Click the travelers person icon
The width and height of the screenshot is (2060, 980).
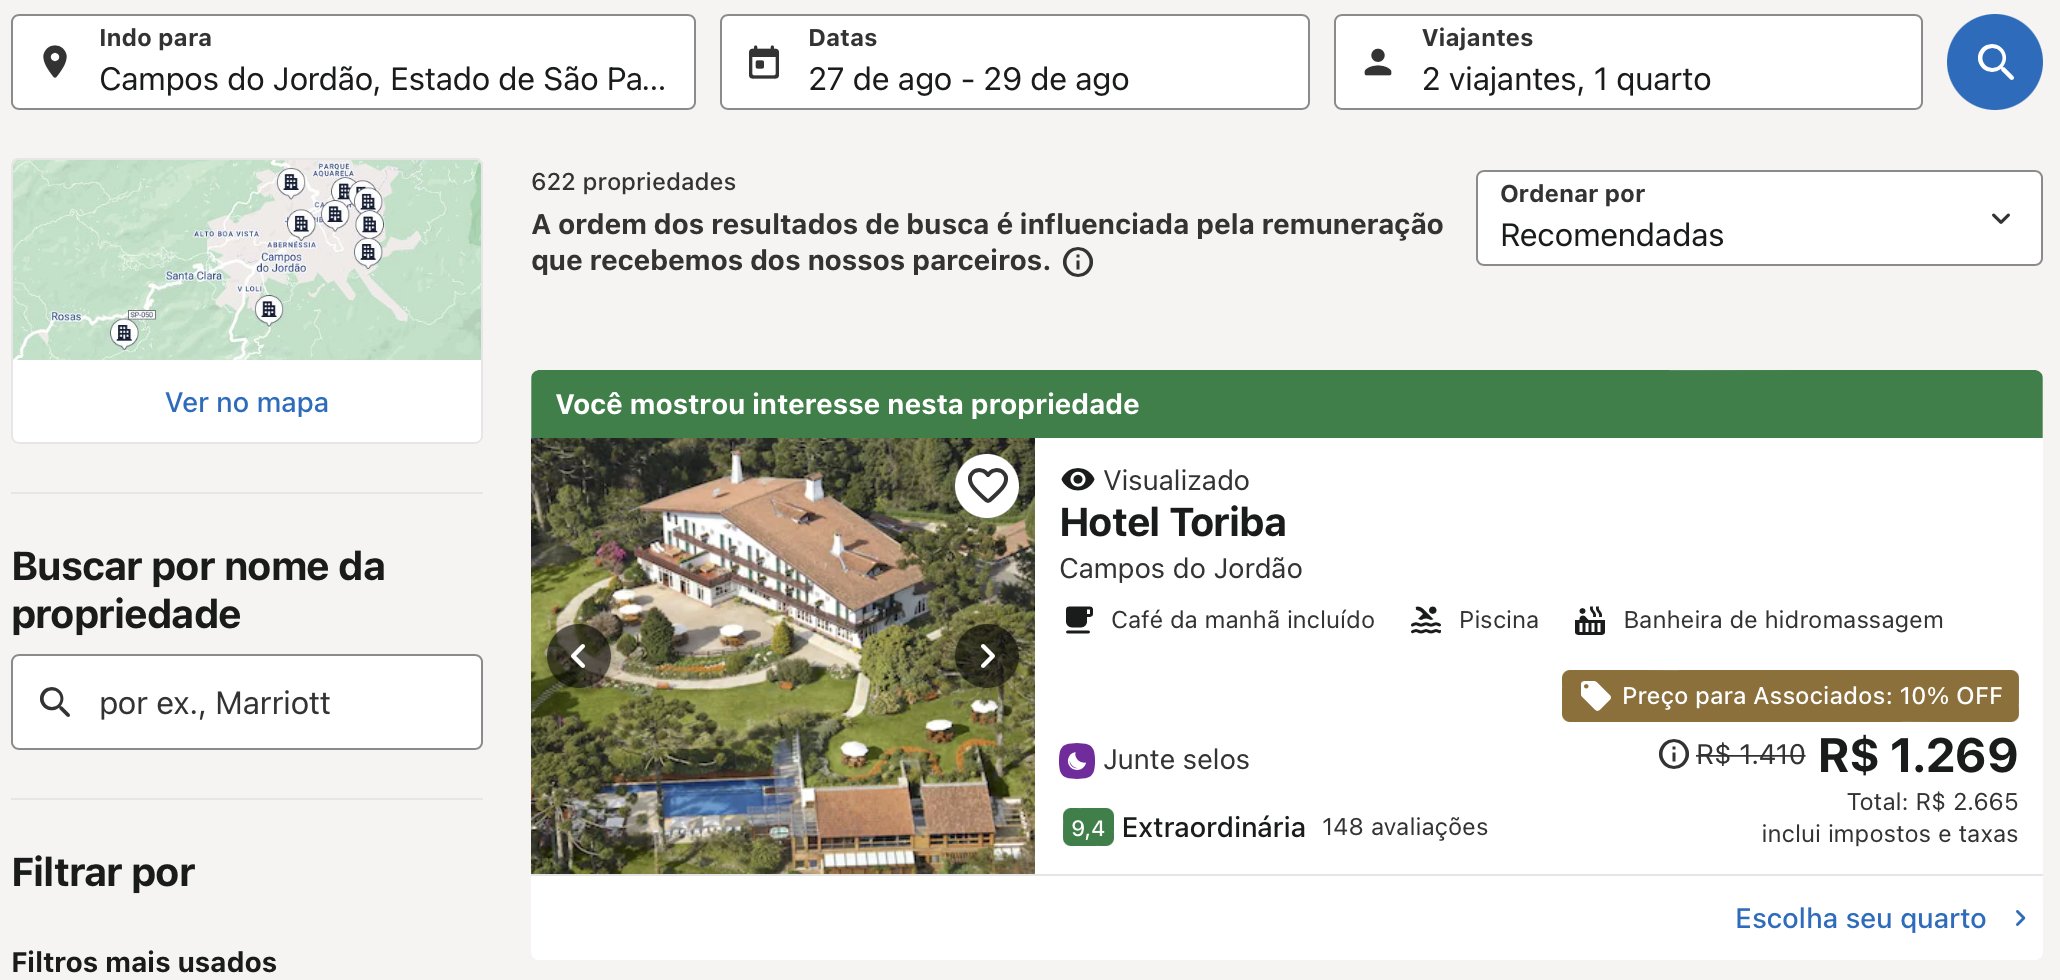click(x=1378, y=62)
